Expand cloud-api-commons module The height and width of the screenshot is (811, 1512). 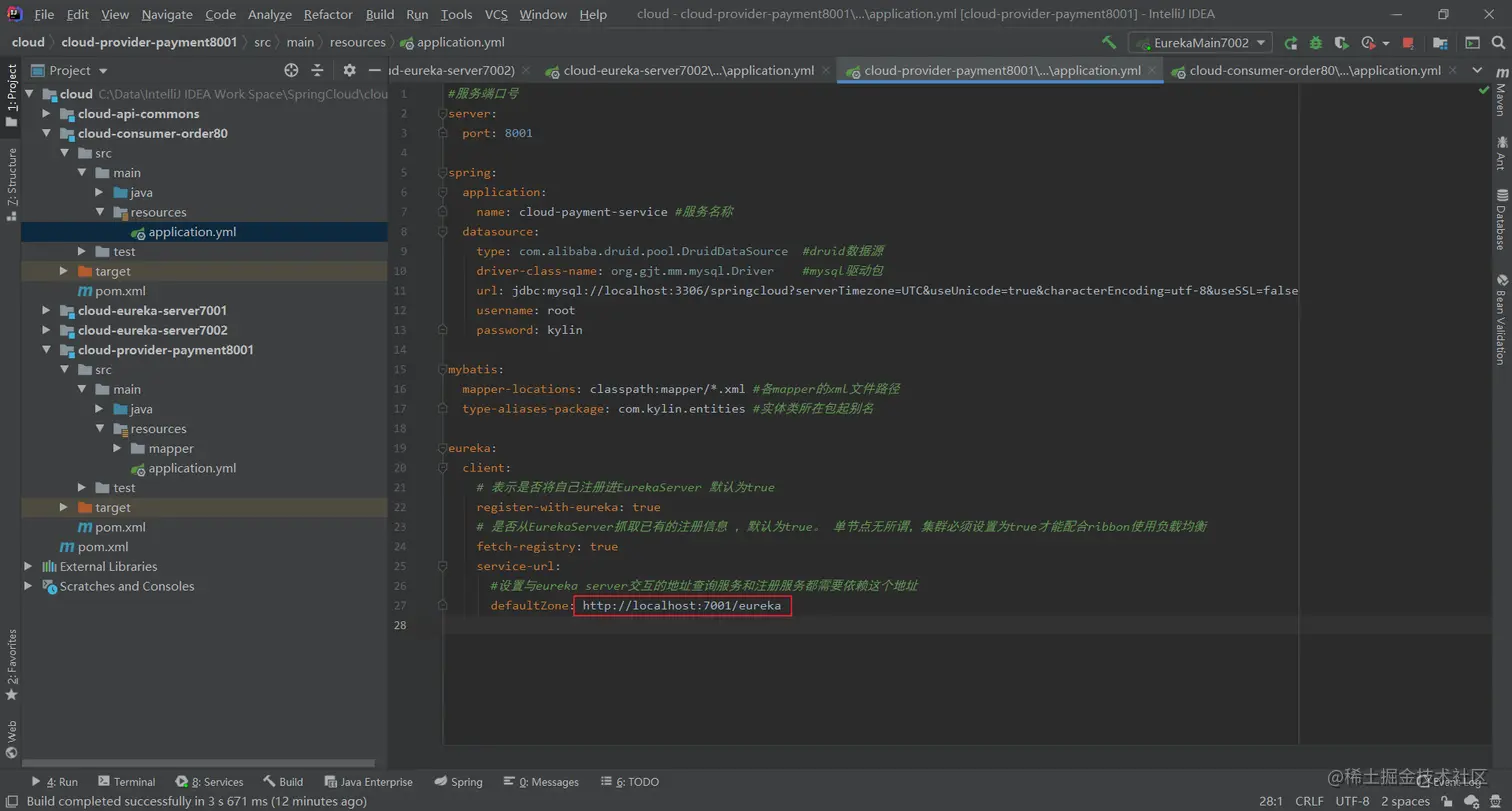click(x=46, y=114)
